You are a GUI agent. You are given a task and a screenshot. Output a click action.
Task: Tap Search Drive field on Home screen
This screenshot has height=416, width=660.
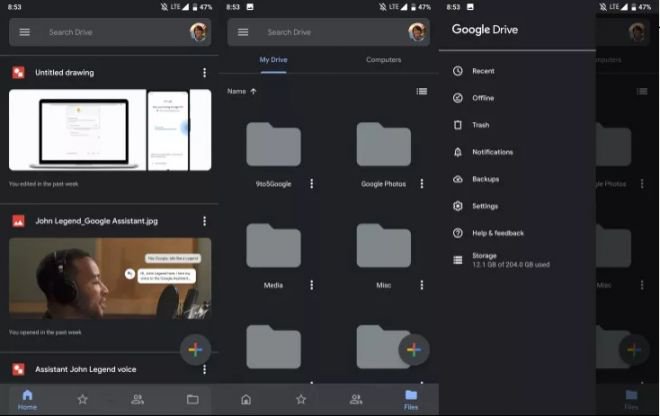(x=110, y=32)
